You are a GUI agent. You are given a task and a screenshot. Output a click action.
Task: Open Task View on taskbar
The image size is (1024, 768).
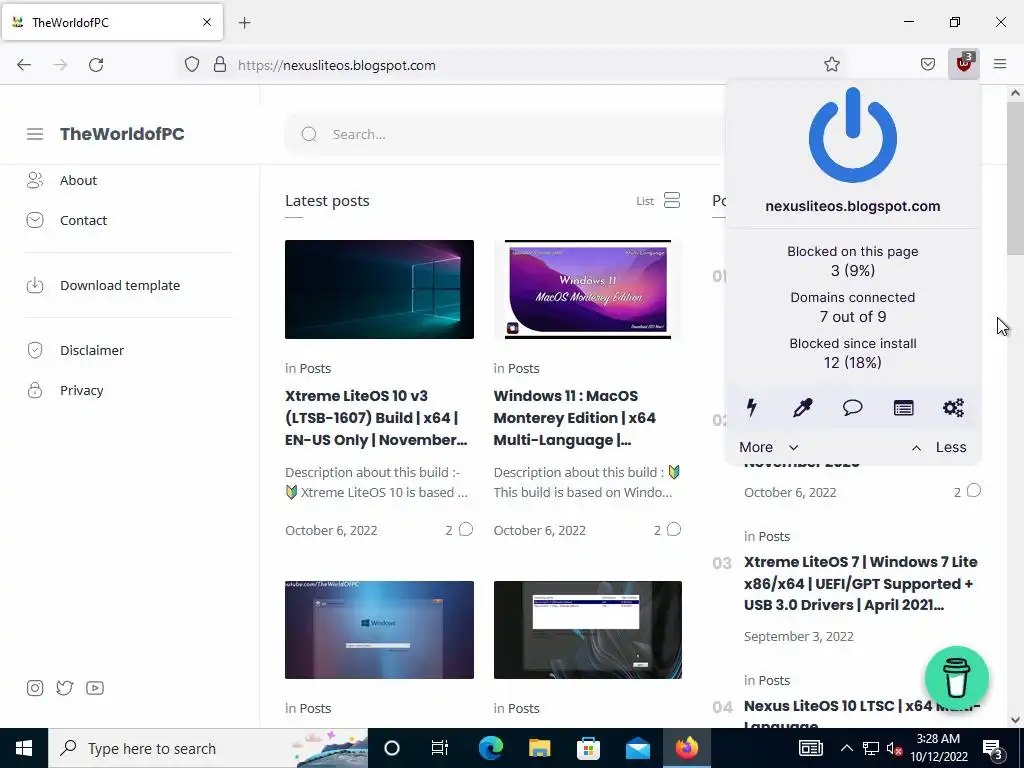440,748
